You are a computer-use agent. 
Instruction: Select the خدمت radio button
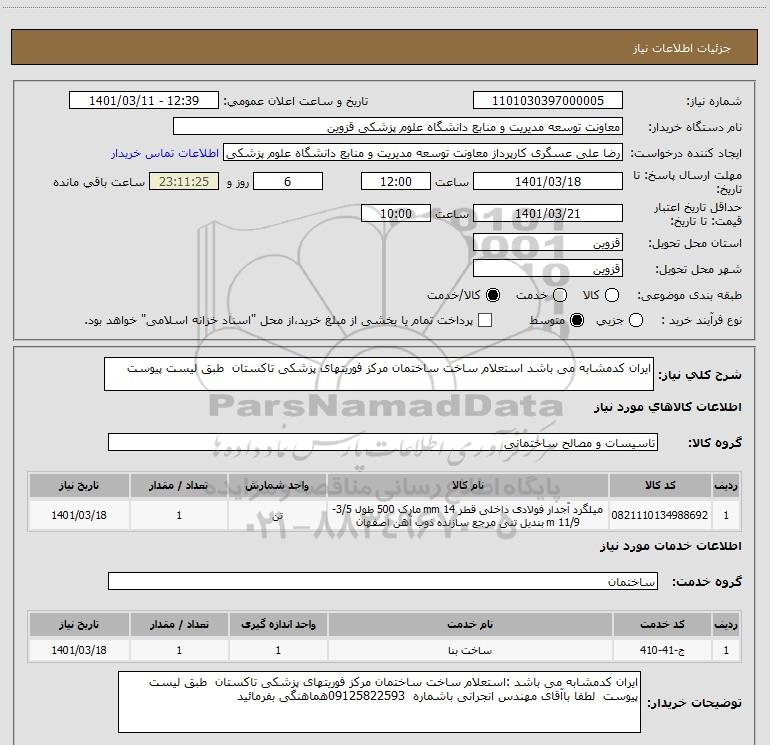click(560, 295)
